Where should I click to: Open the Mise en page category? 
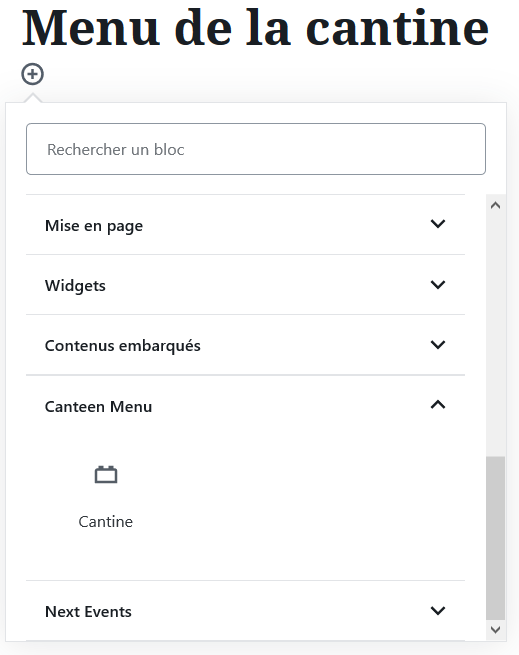tap(245, 225)
